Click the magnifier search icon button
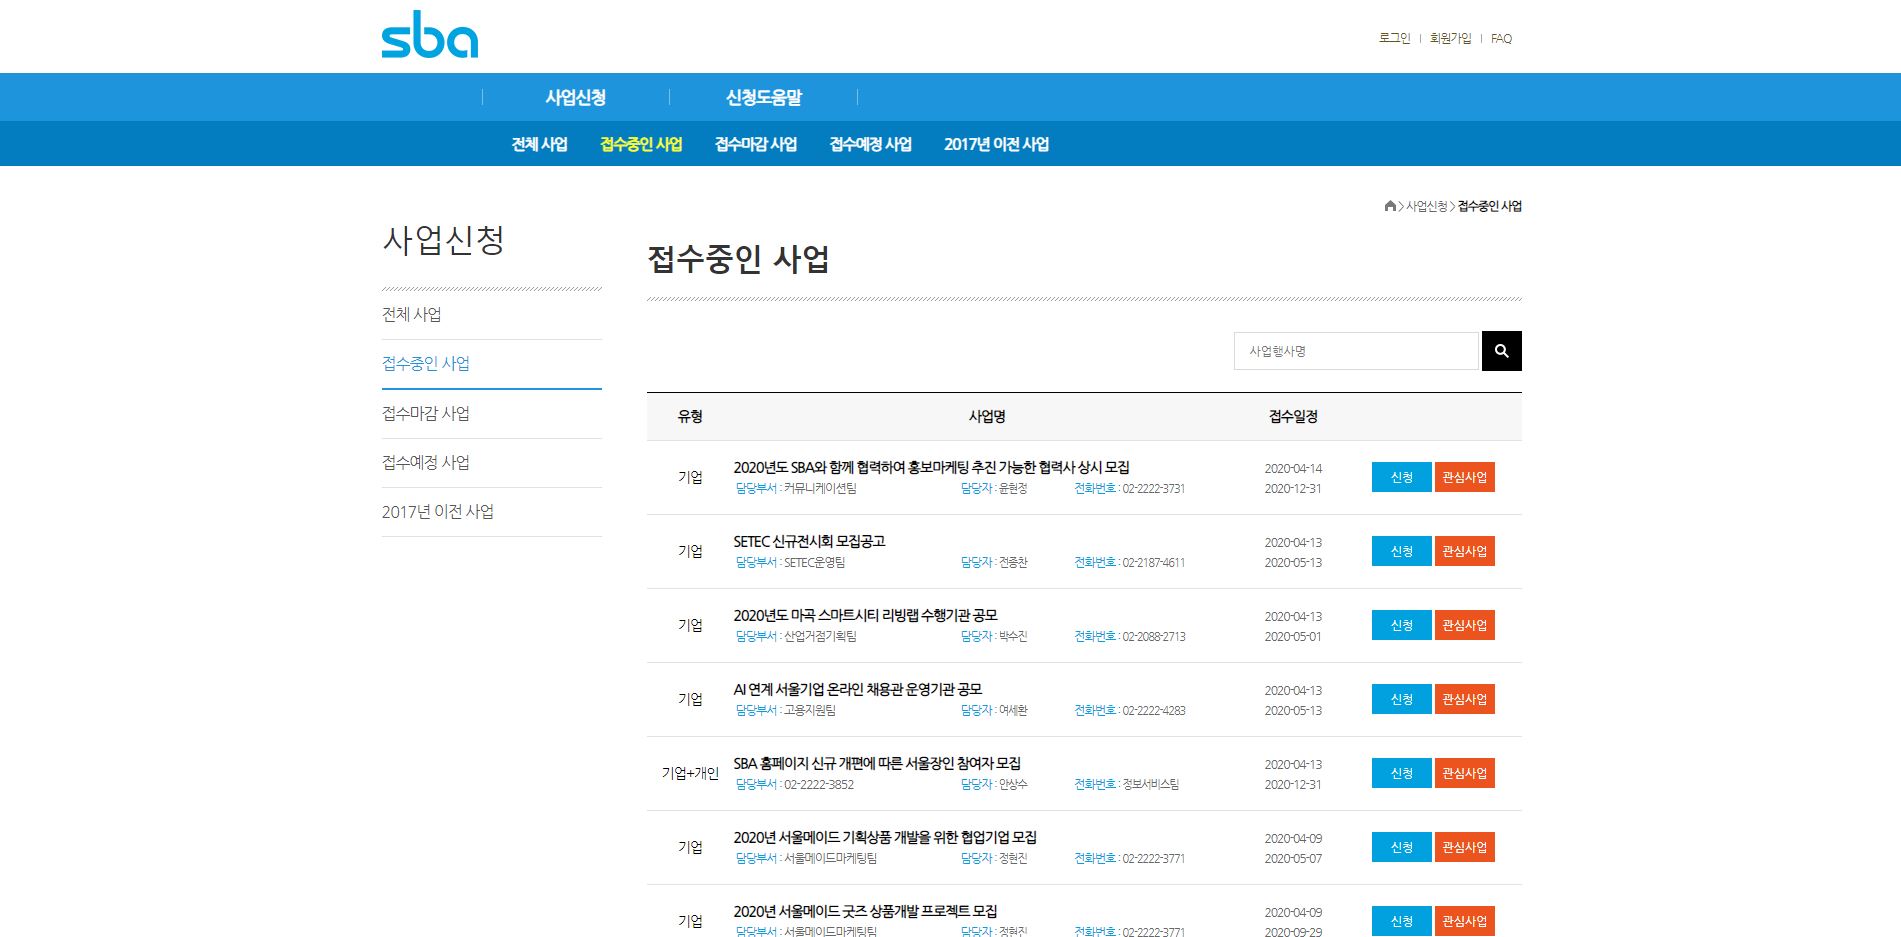Screen dimensions: 1901x937 1501,351
